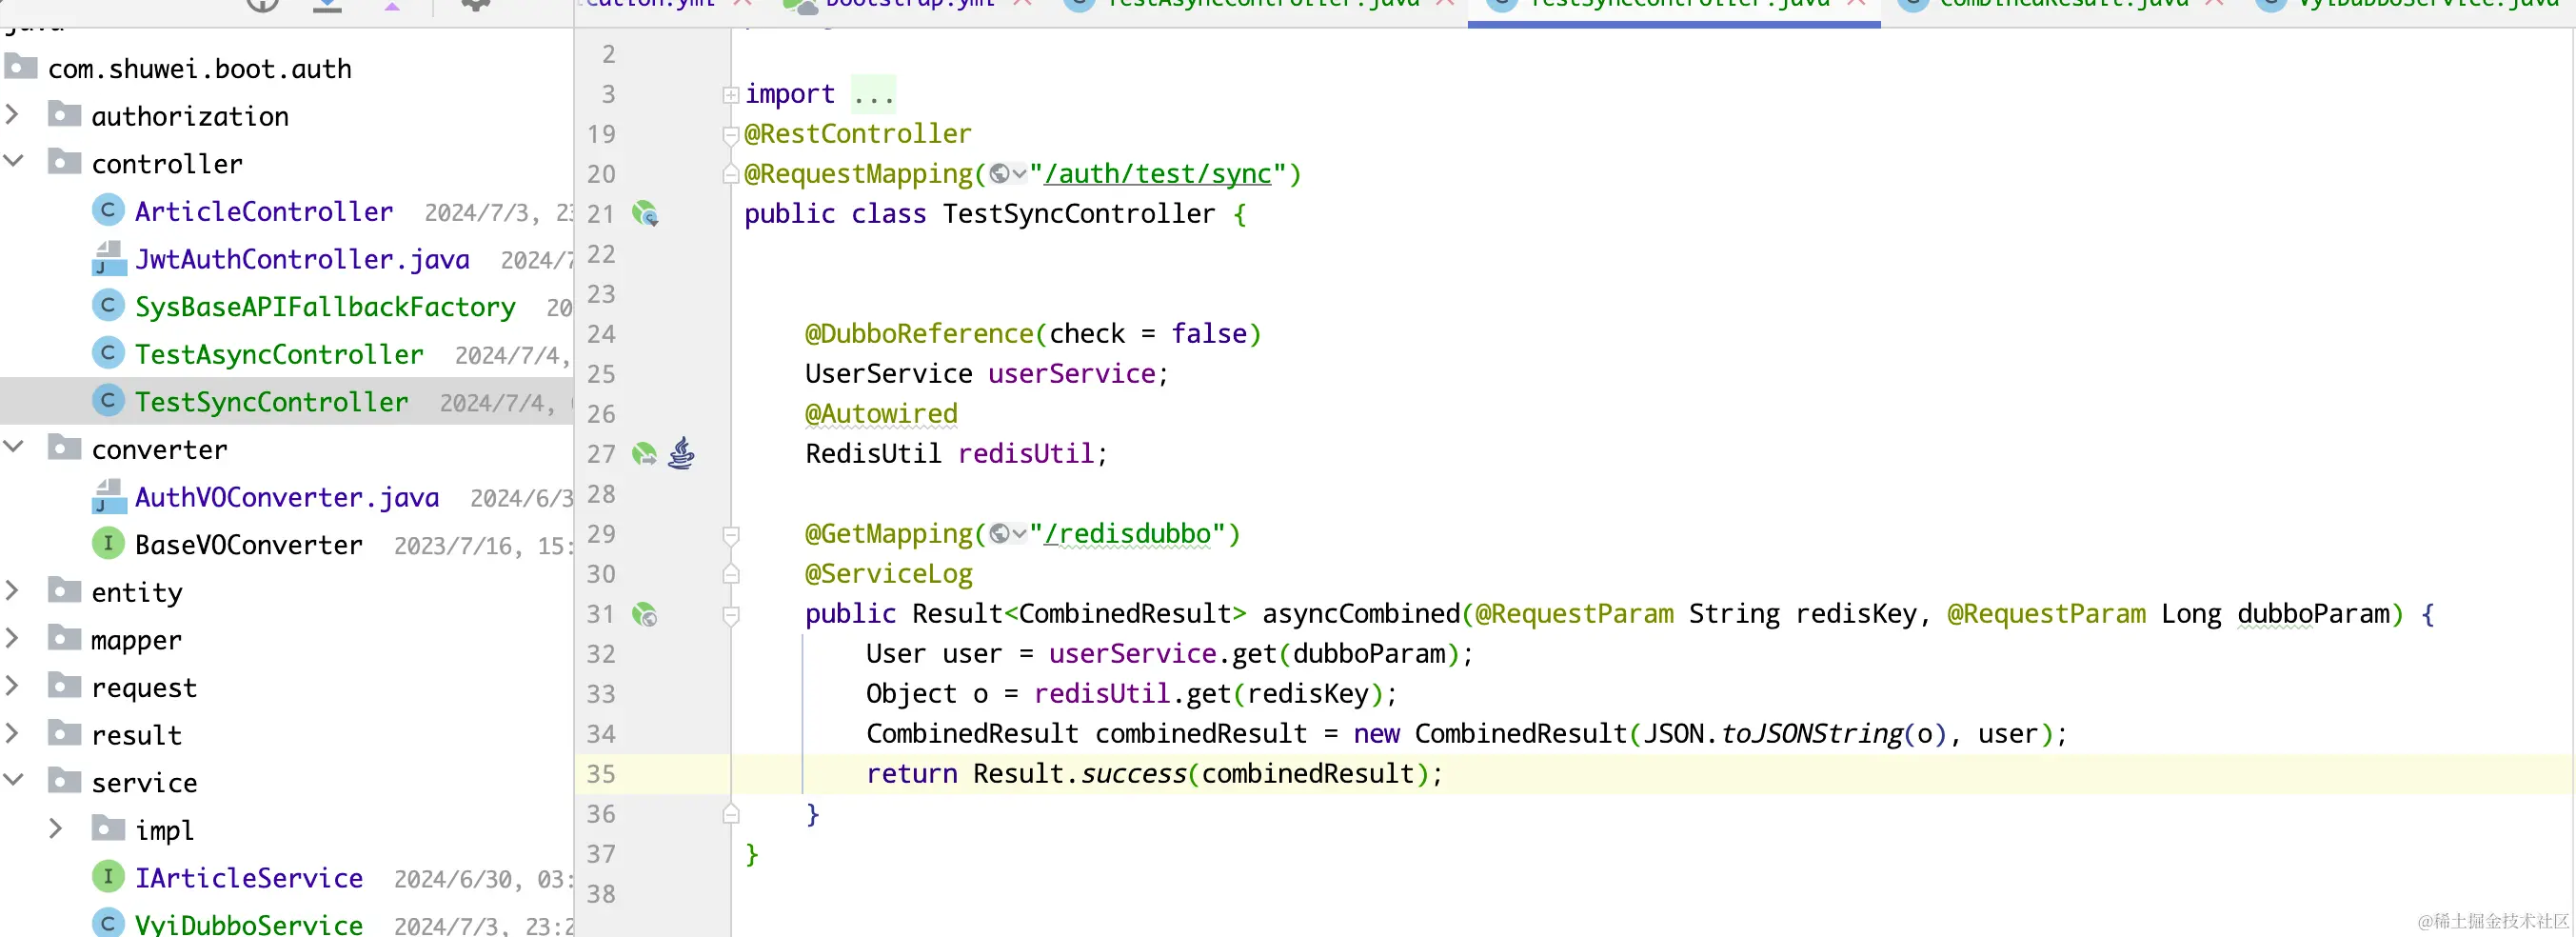2576x937 pixels.
Task: Click the interface icon beside BaseVOConverter
Action: pyautogui.click(x=108, y=543)
